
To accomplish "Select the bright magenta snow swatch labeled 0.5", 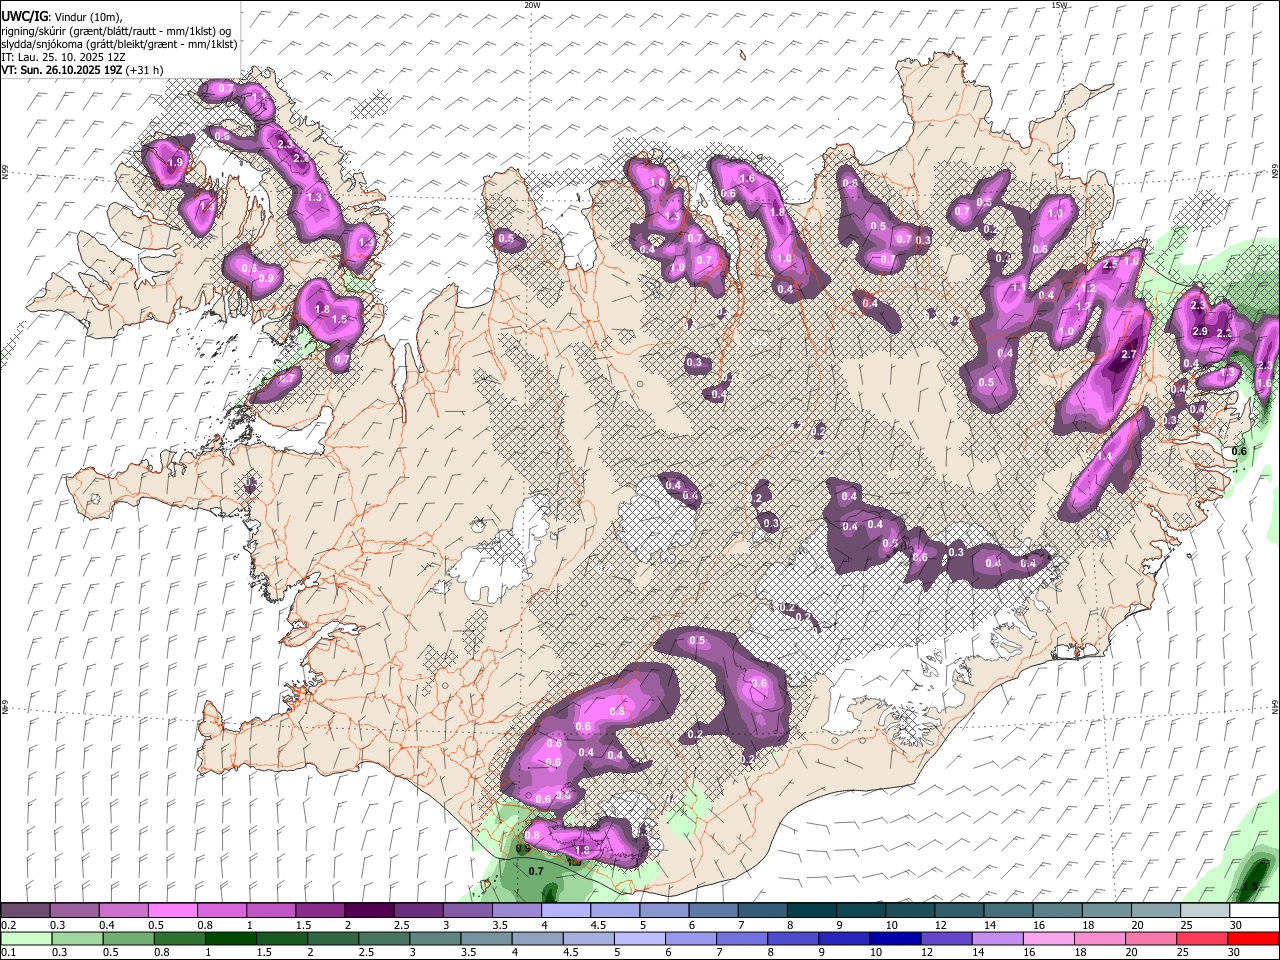I will [172, 911].
